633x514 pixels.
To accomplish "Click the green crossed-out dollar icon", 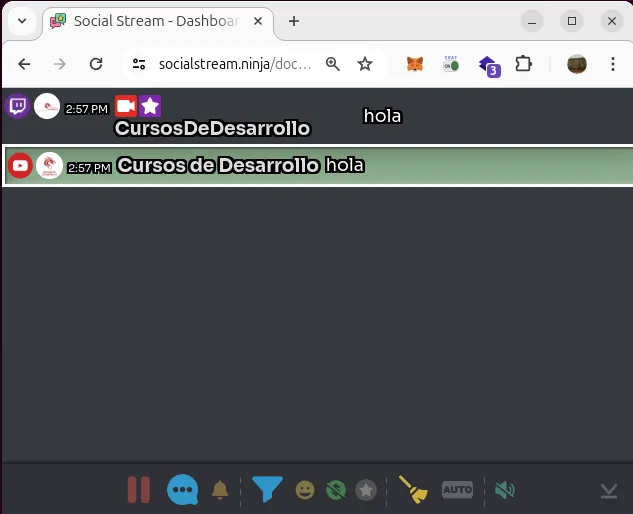I will tap(336, 490).
